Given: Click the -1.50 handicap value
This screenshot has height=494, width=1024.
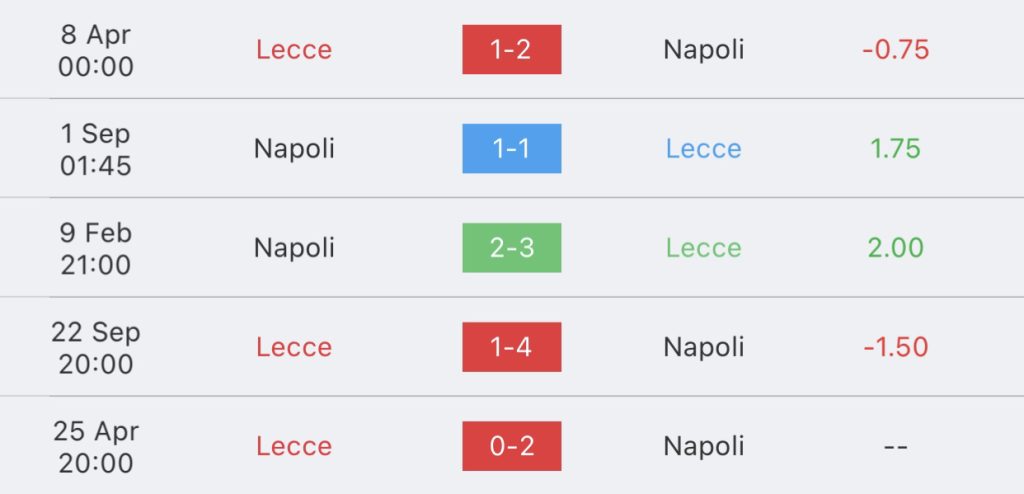Looking at the screenshot, I should [x=895, y=347].
